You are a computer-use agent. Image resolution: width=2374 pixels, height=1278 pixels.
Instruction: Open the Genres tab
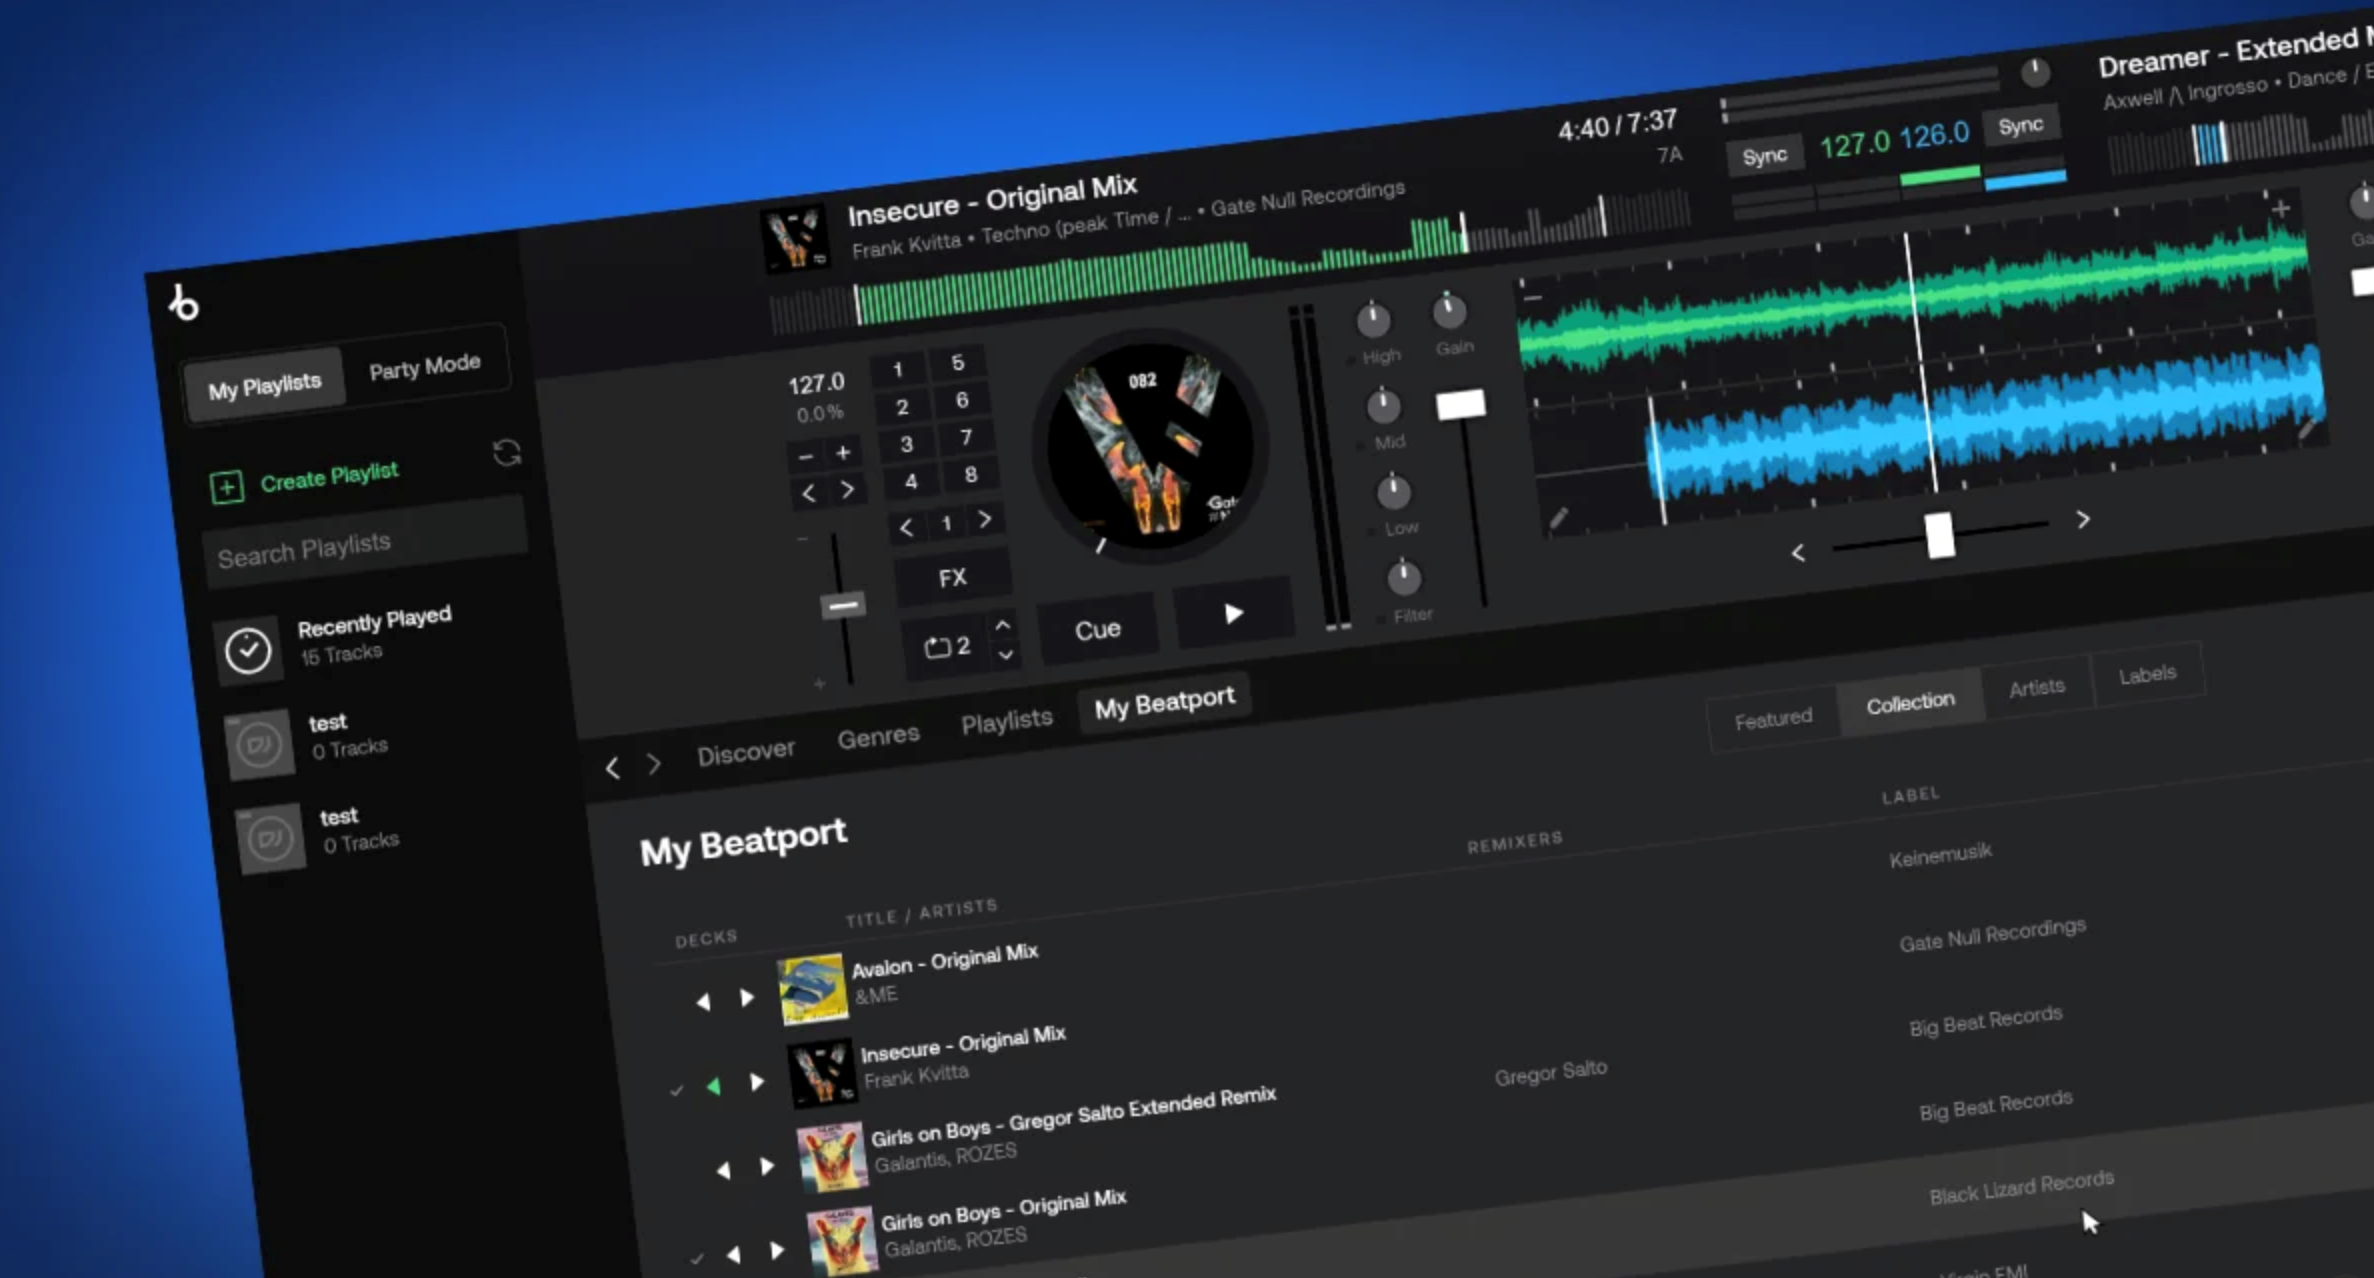(x=878, y=737)
